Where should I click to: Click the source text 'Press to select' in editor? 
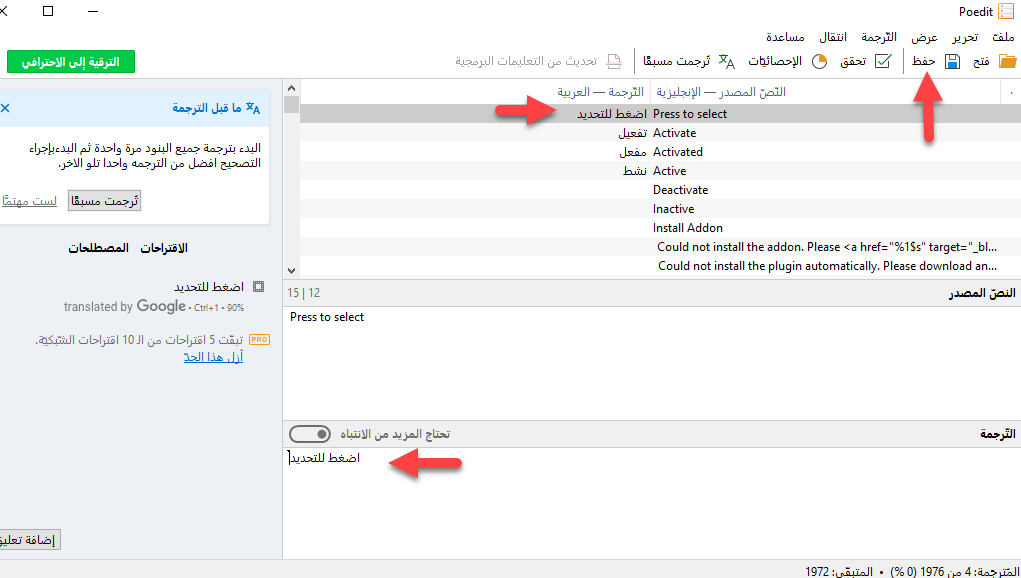pyautogui.click(x=327, y=317)
